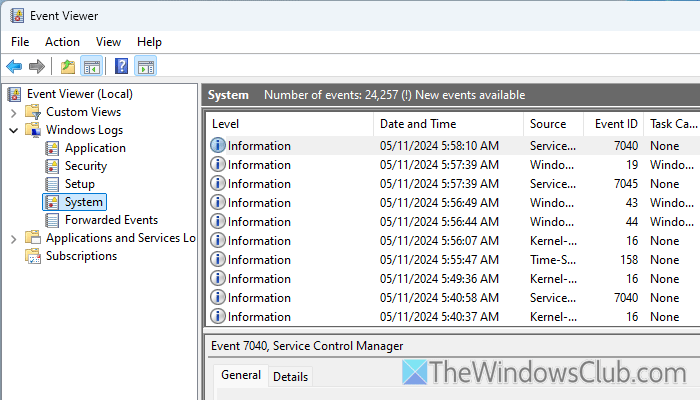Image resolution: width=700 pixels, height=400 pixels.
Task: Click the Back arrow toolbar button
Action: pyautogui.click(x=14, y=67)
